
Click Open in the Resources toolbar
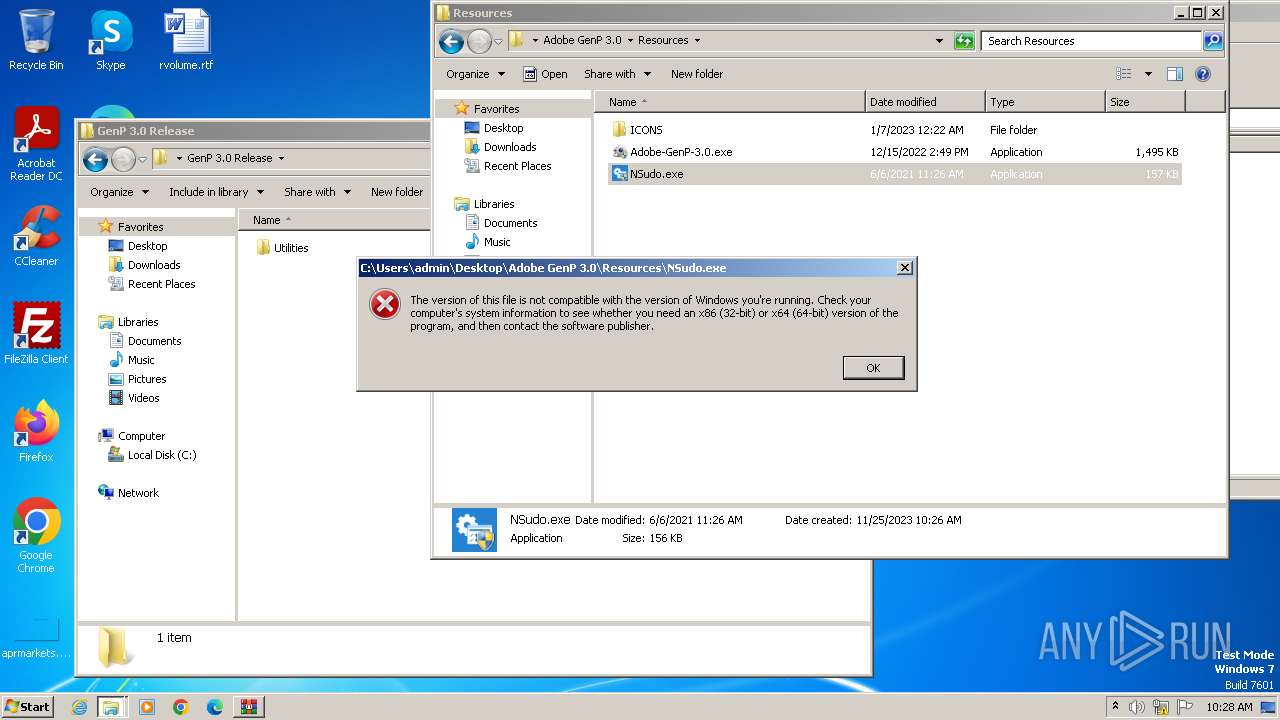545,74
